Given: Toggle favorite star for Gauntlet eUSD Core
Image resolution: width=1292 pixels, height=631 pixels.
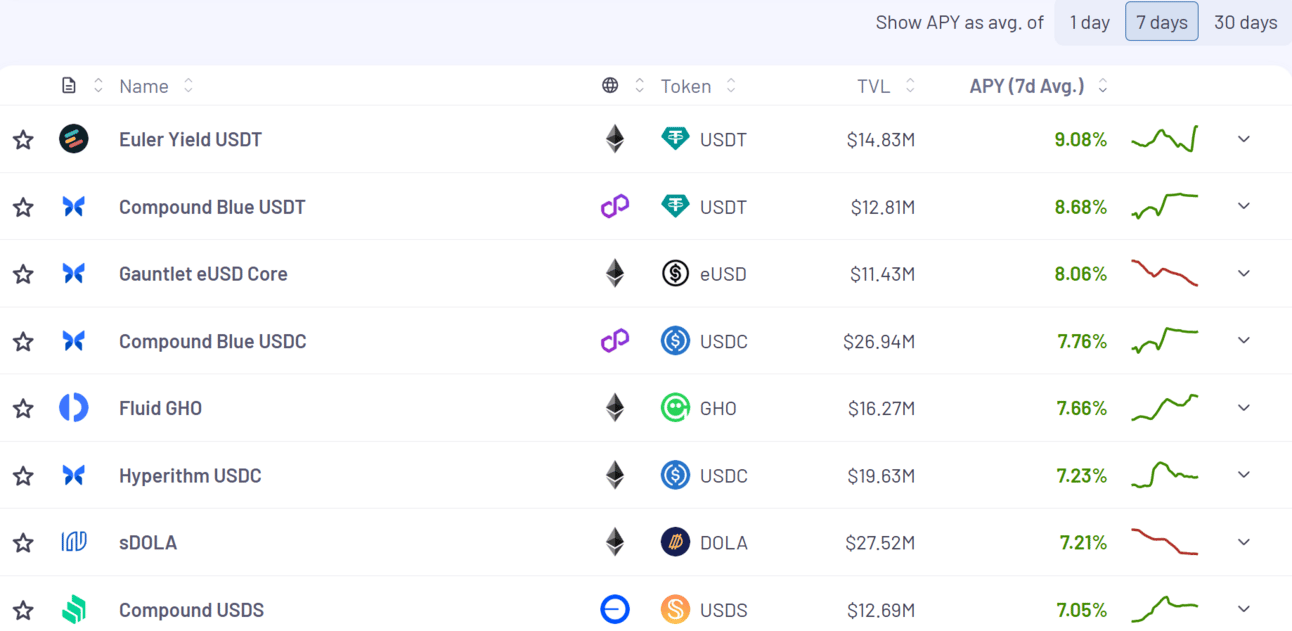Looking at the screenshot, I should point(23,274).
